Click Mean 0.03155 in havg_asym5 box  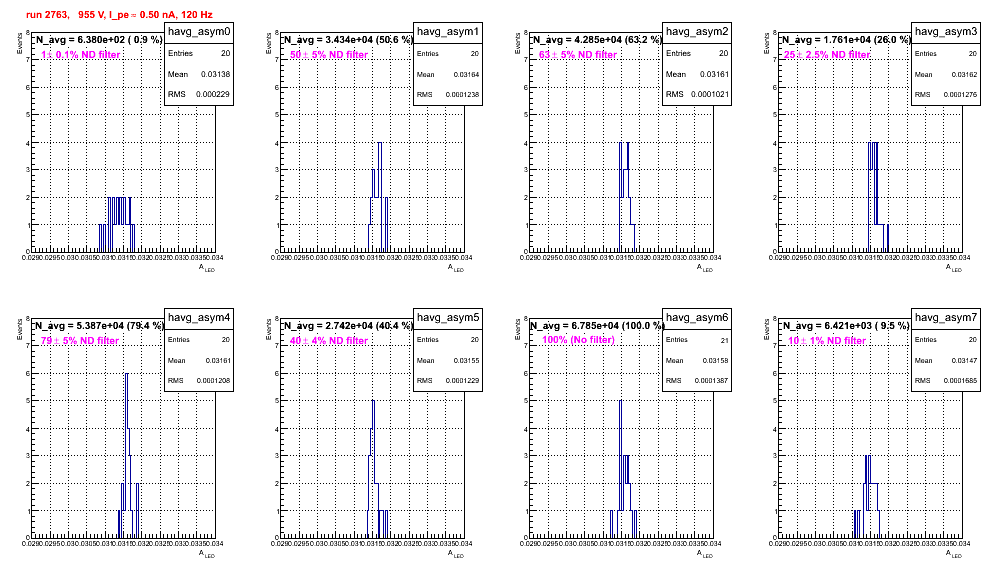pyautogui.click(x=448, y=360)
